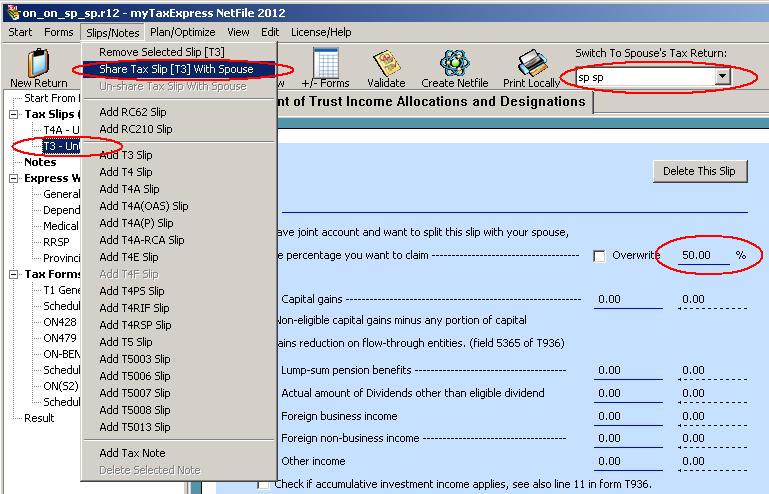Open the ON428 form tree item
The height and width of the screenshot is (494, 769).
pyautogui.click(x=60, y=322)
